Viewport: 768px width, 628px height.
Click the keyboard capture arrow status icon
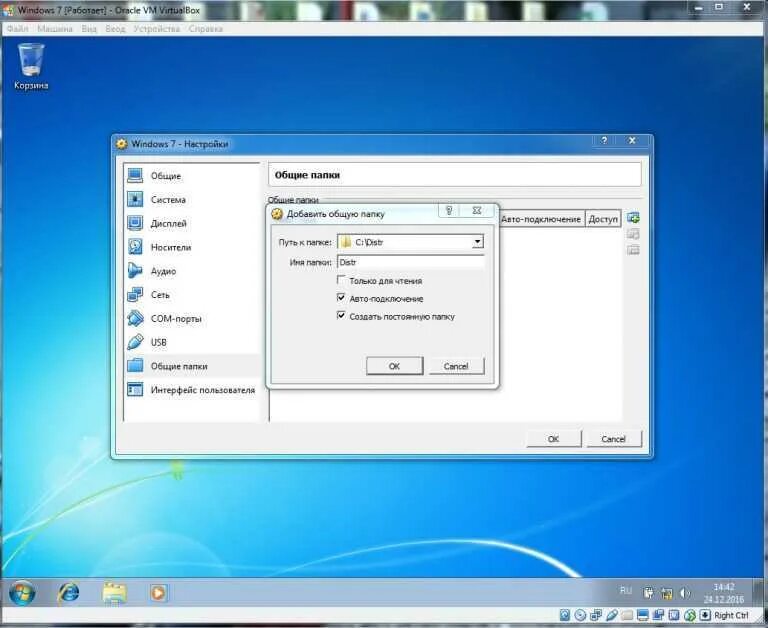(705, 615)
